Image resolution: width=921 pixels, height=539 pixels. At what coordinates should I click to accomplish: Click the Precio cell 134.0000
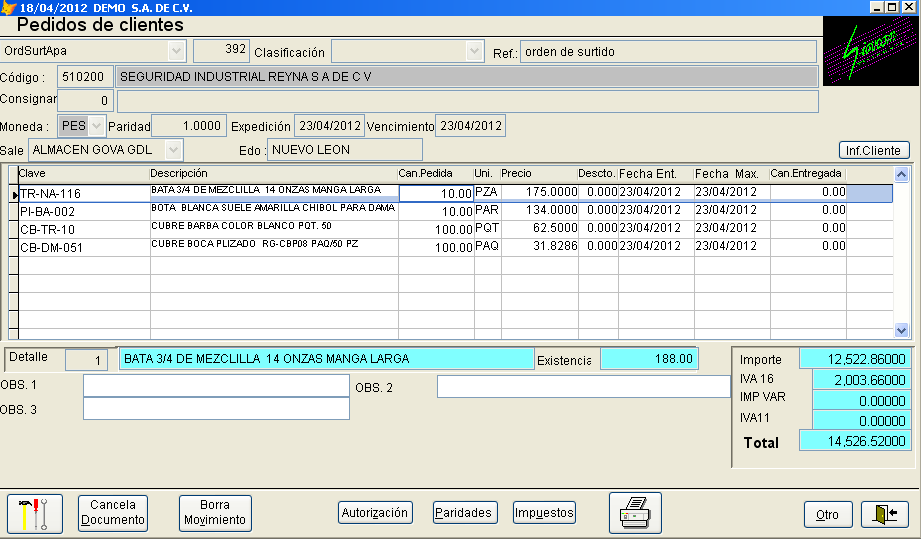(539, 210)
